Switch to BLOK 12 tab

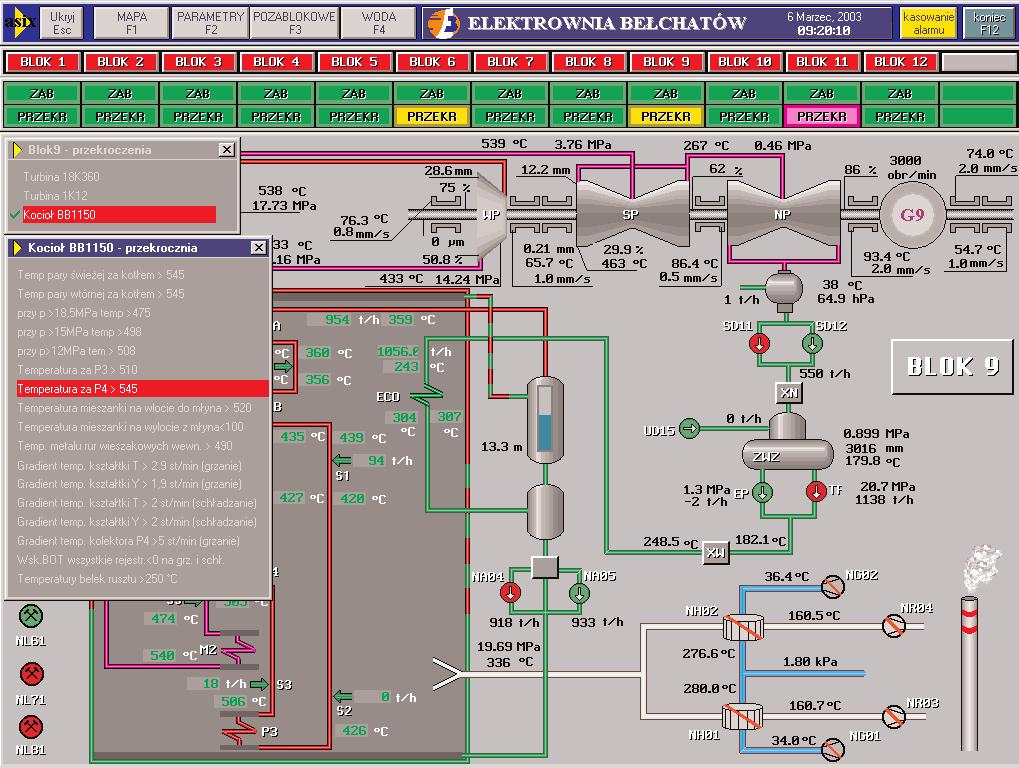click(900, 62)
